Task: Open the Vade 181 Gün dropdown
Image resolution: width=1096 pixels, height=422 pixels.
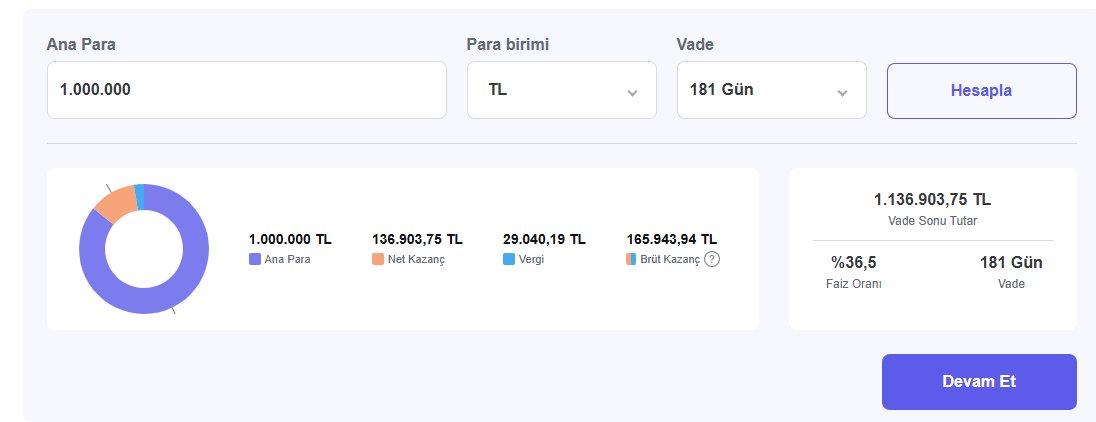Action: 772,90
